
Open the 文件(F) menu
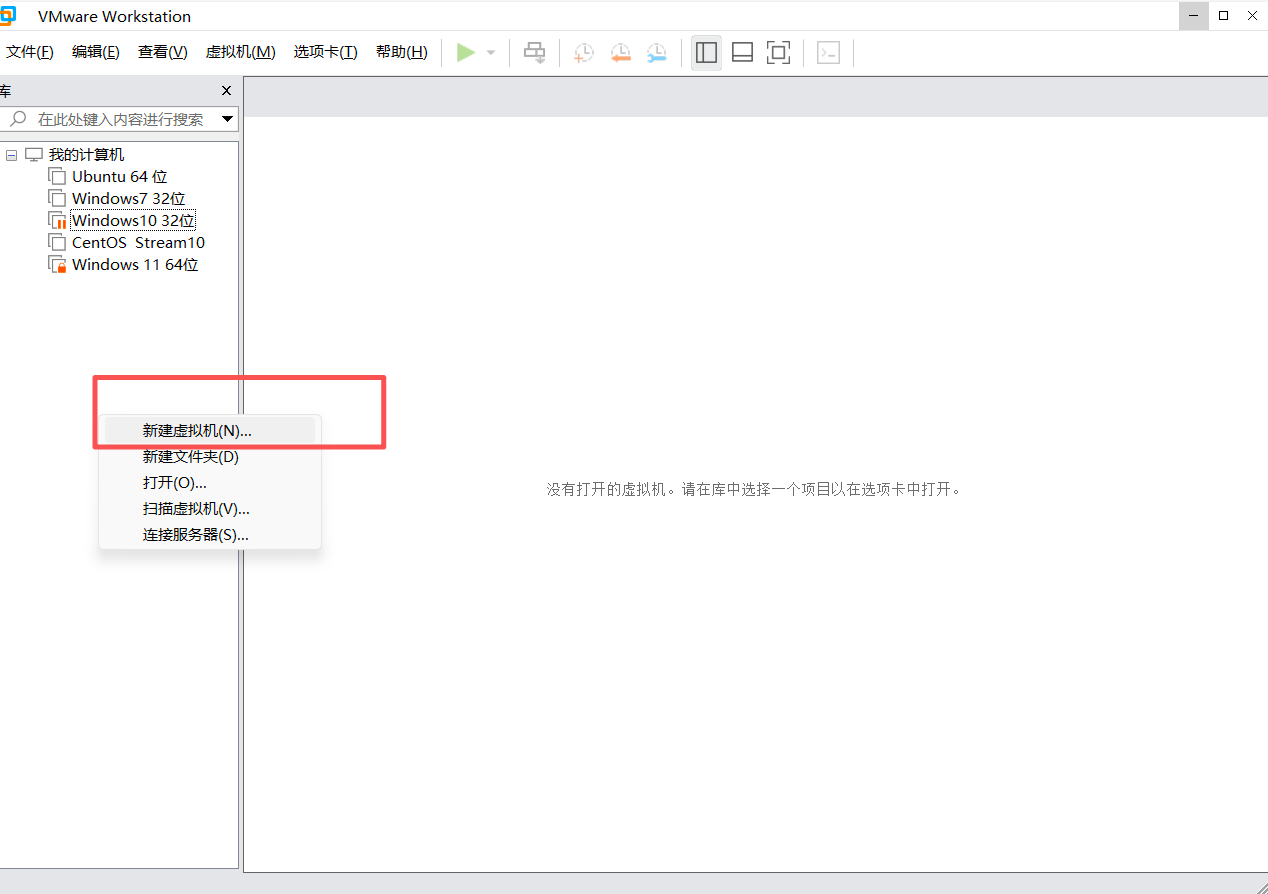click(x=30, y=53)
